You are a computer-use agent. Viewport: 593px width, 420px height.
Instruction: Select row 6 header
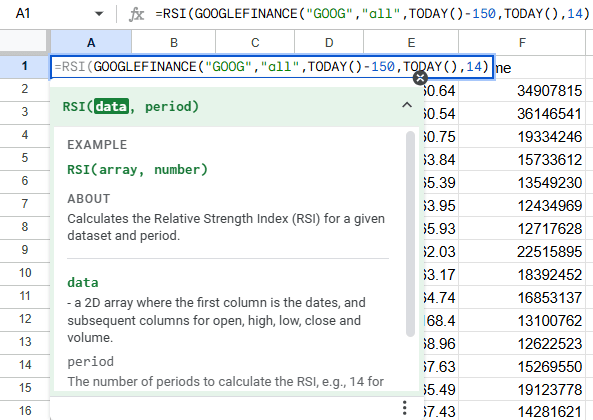25,181
